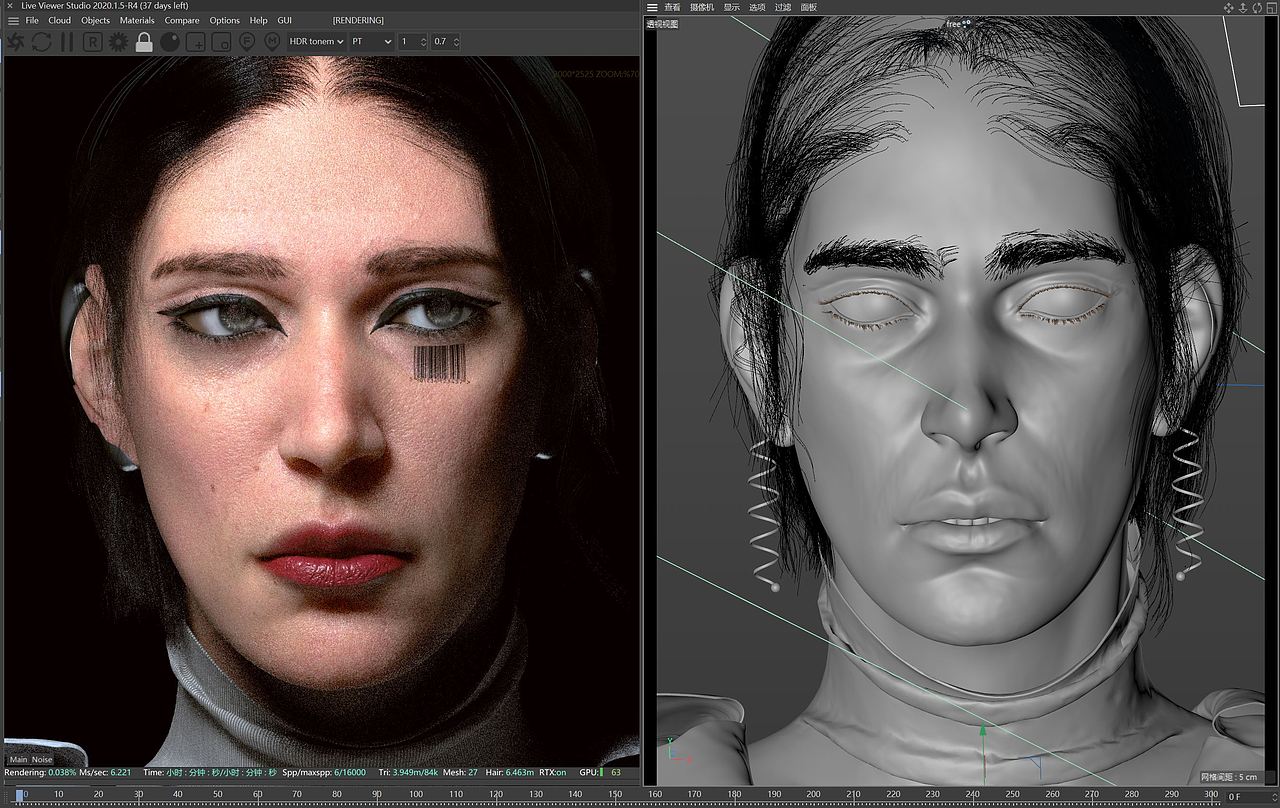Activate the pick material M pin icon
1280x808 pixels.
[272, 42]
